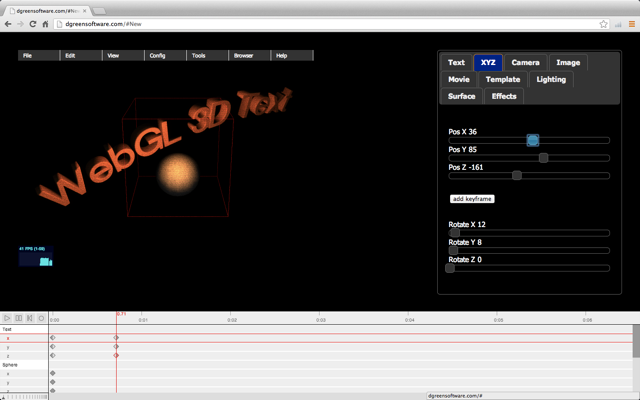Switch to the Lighting tab
The image size is (640, 400).
pyautogui.click(x=550, y=79)
